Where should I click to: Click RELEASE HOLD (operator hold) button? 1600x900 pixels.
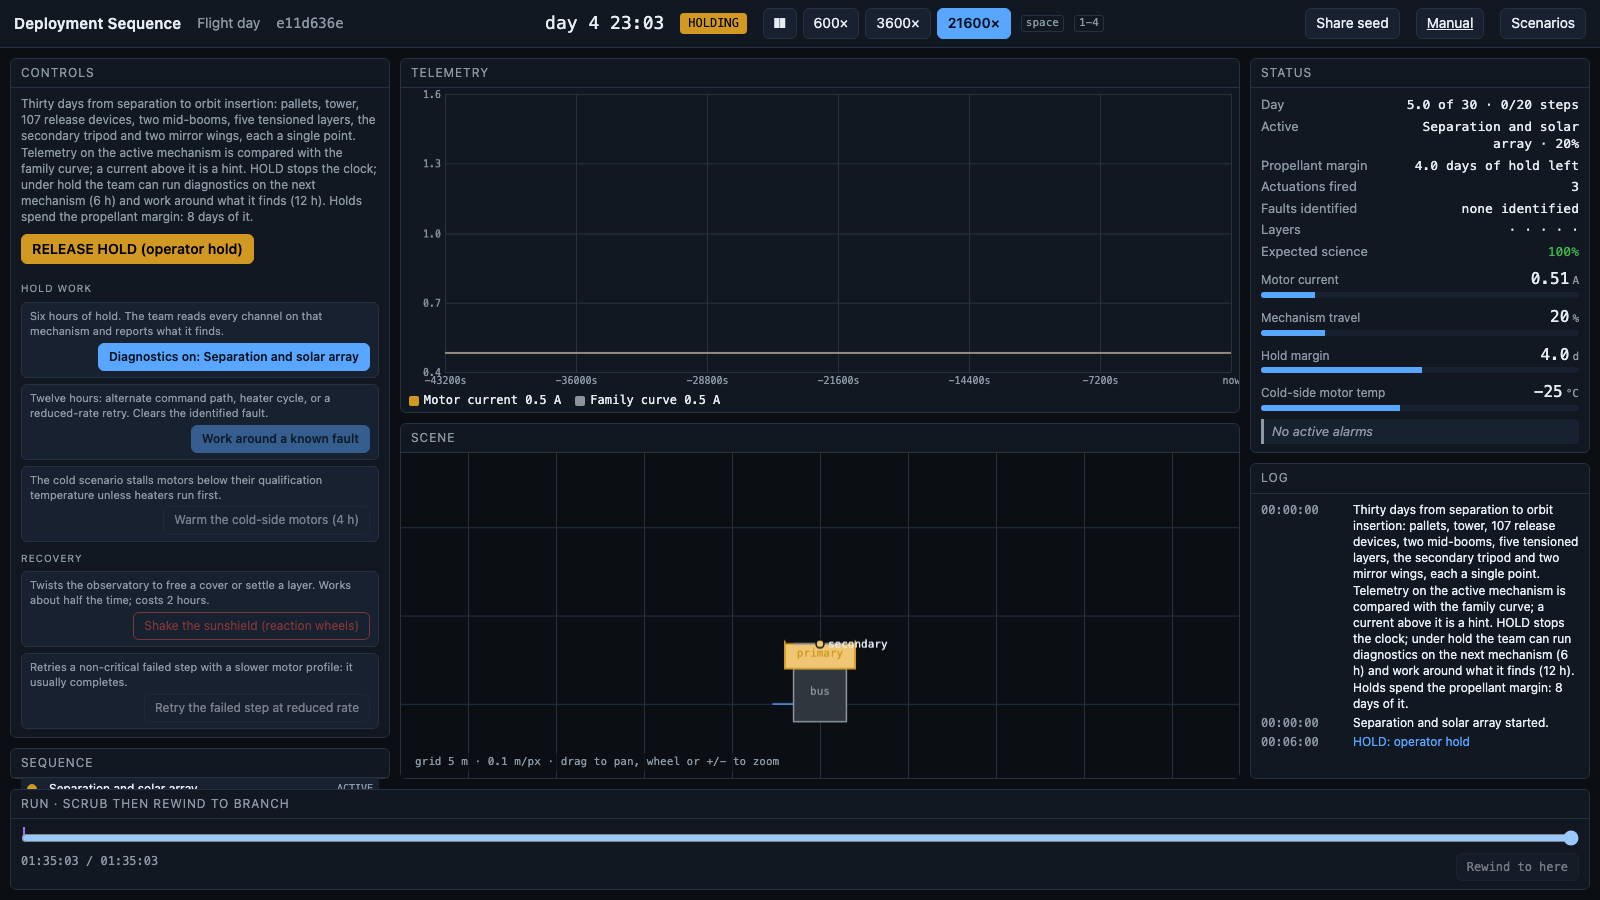pos(137,249)
